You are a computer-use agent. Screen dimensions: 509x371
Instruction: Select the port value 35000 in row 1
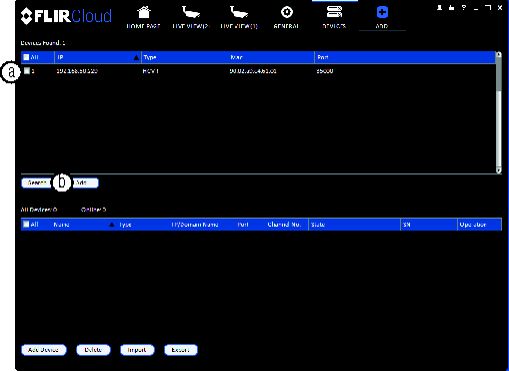click(x=325, y=71)
